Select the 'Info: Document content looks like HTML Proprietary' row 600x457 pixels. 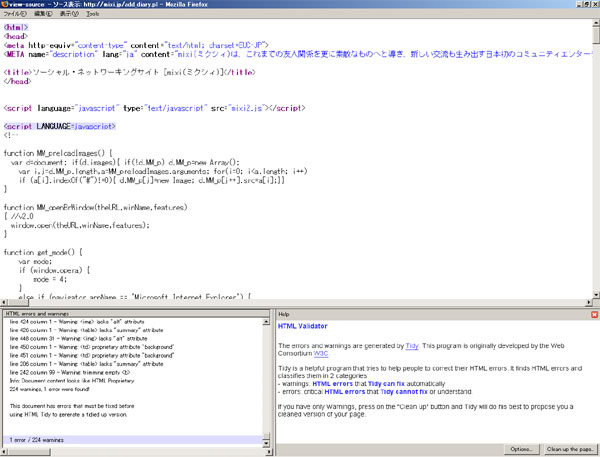coord(132,381)
